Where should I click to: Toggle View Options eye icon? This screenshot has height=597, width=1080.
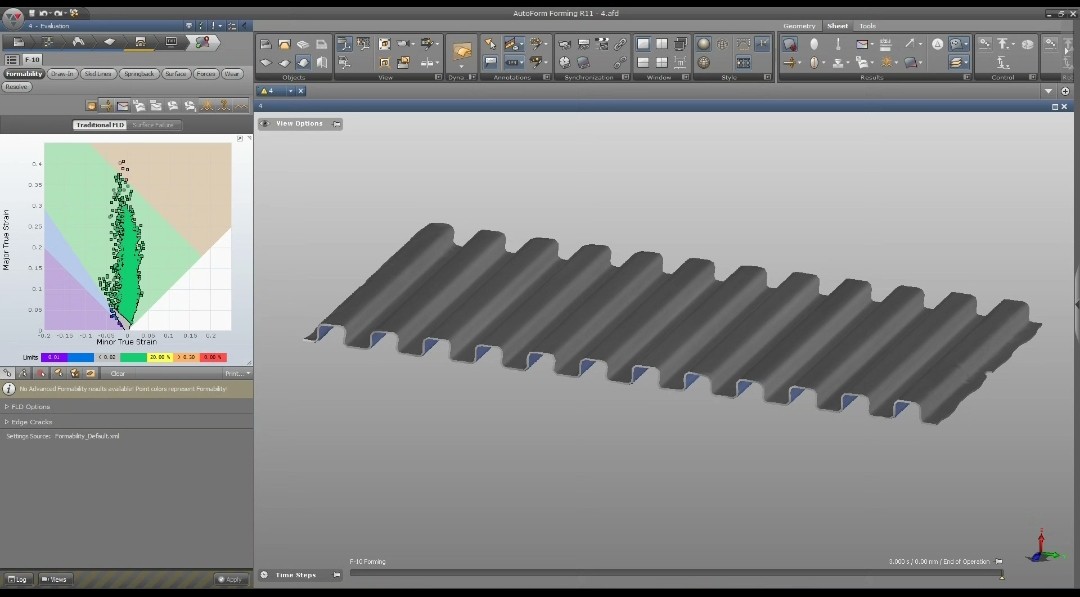click(x=264, y=124)
